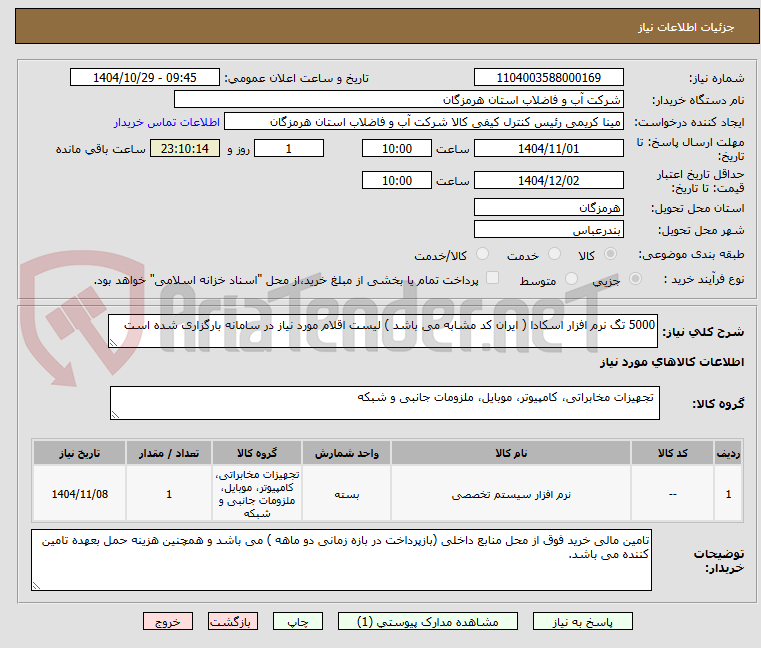This screenshot has width=761, height=648.
Task: Click the ردیف column header
Action: (728, 453)
